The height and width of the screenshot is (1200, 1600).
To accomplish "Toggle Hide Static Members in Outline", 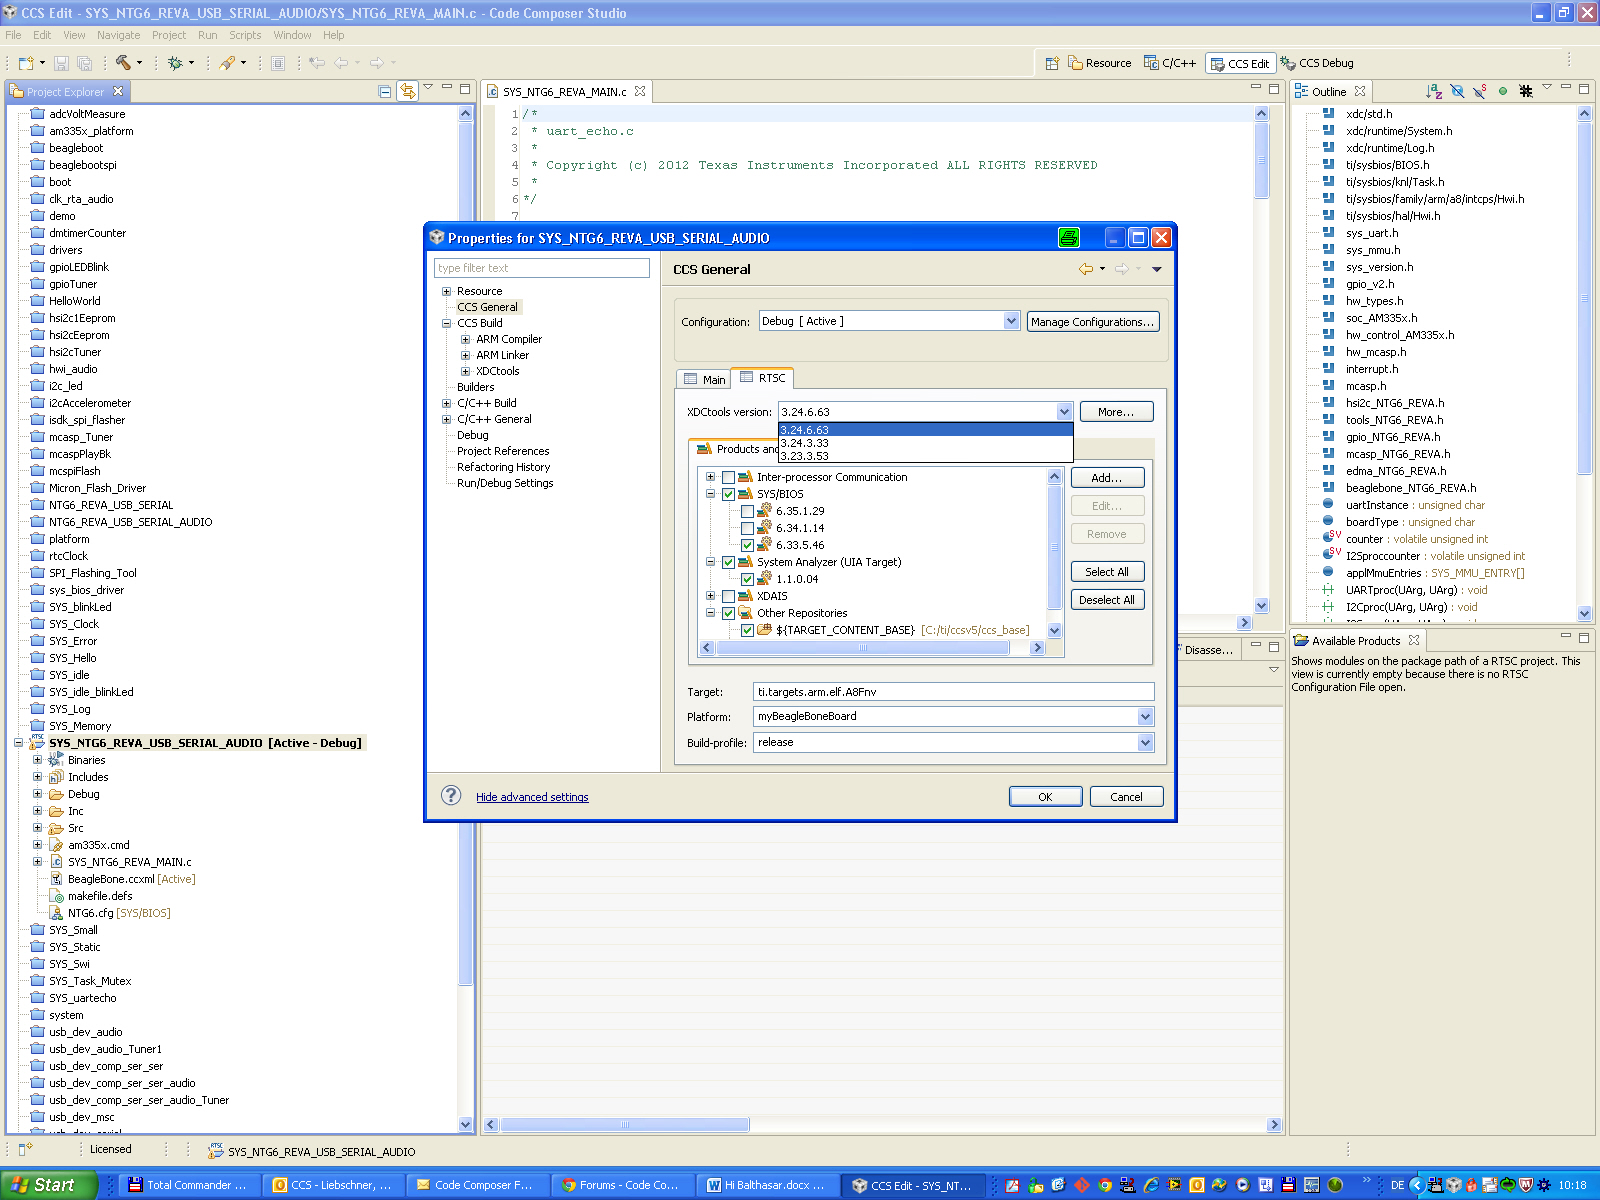I will [1480, 91].
